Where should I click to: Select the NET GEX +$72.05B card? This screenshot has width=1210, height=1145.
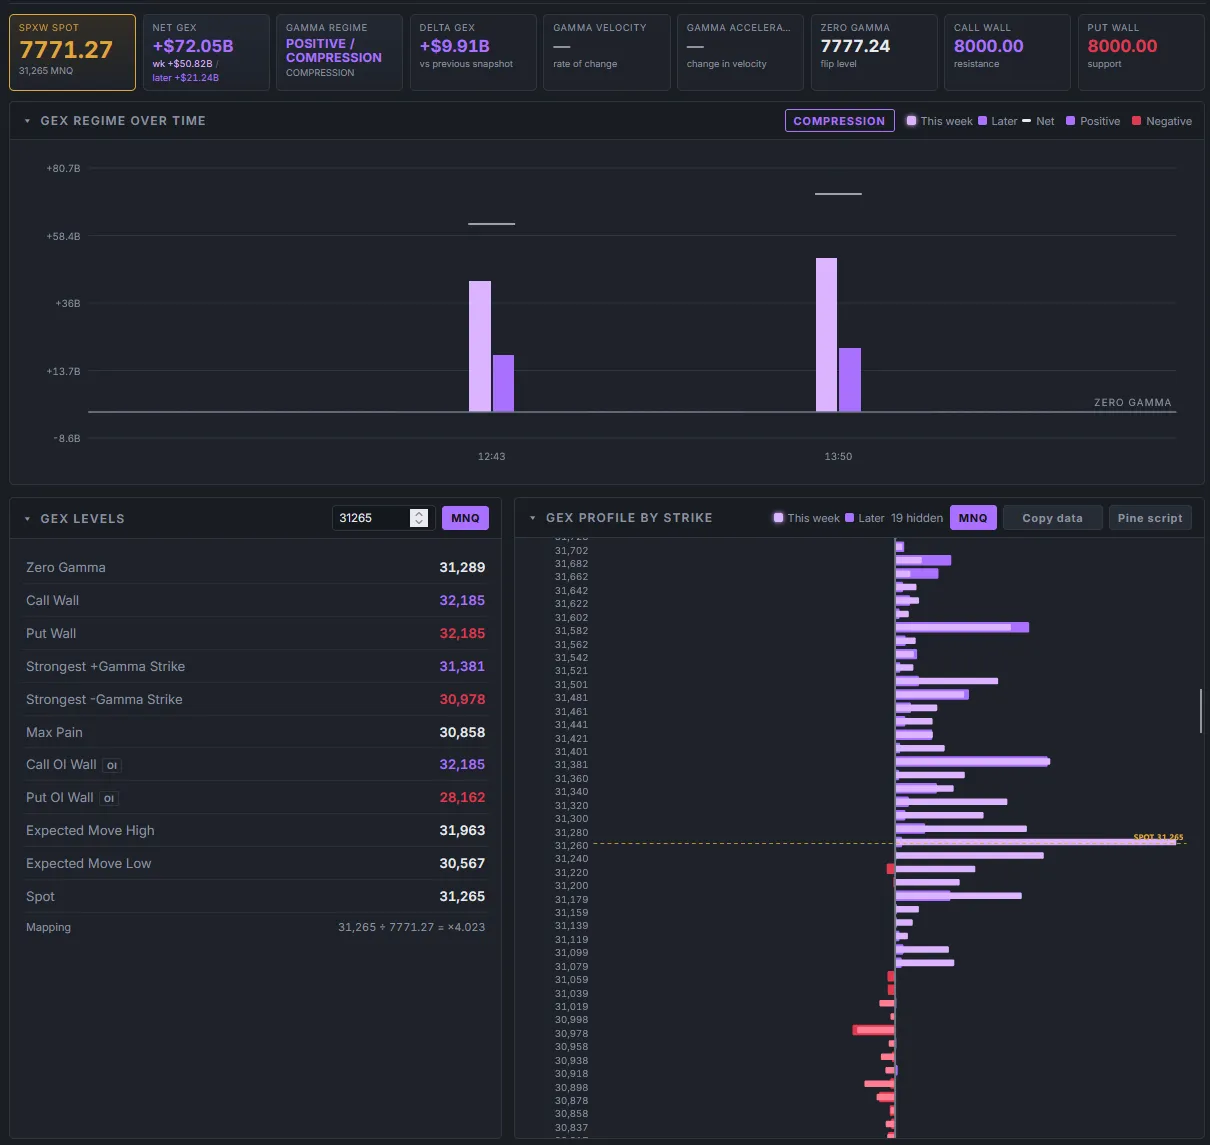(206, 52)
